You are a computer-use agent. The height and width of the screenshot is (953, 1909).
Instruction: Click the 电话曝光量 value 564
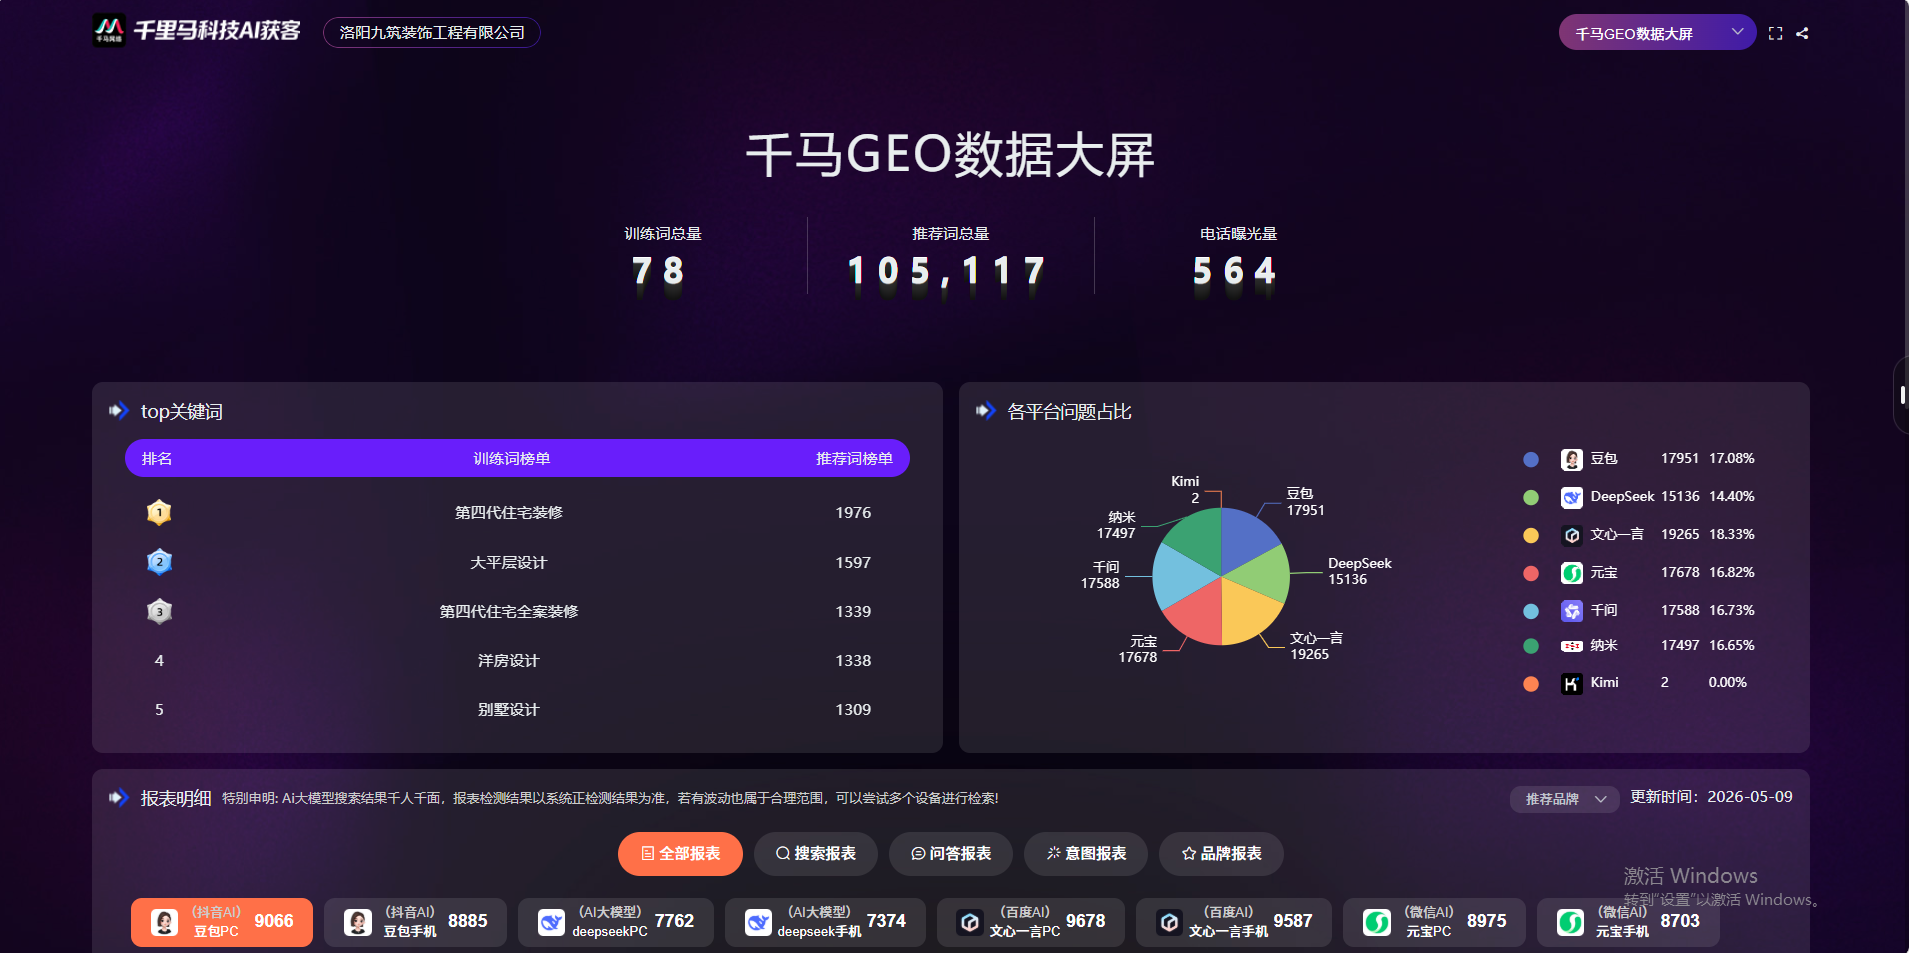1235,271
